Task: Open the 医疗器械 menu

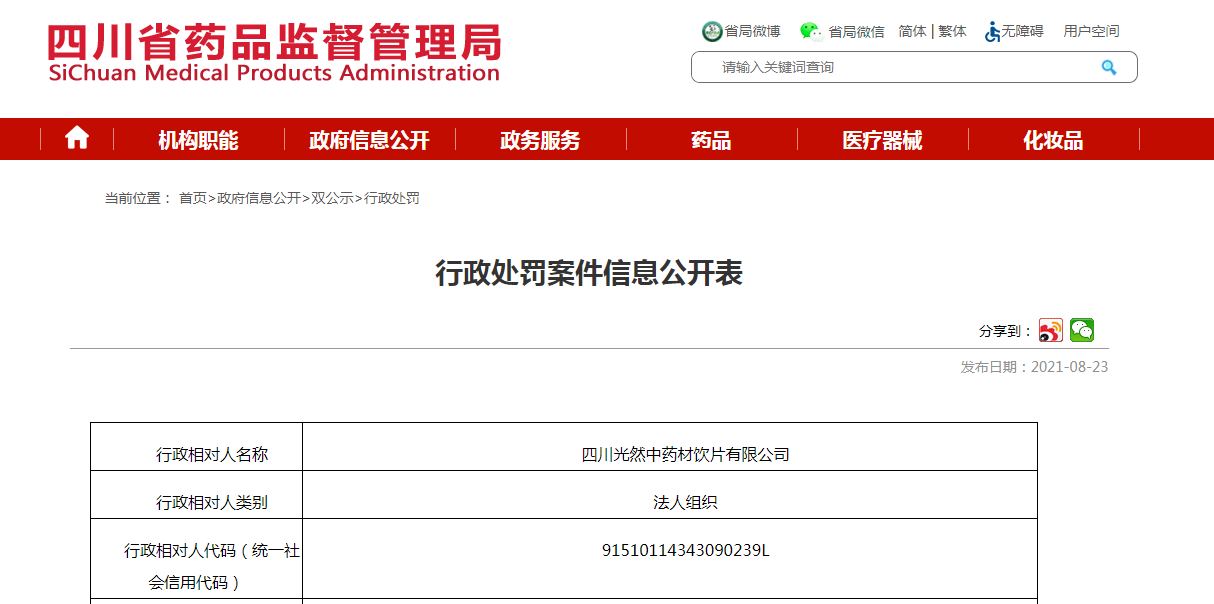Action: click(882, 140)
